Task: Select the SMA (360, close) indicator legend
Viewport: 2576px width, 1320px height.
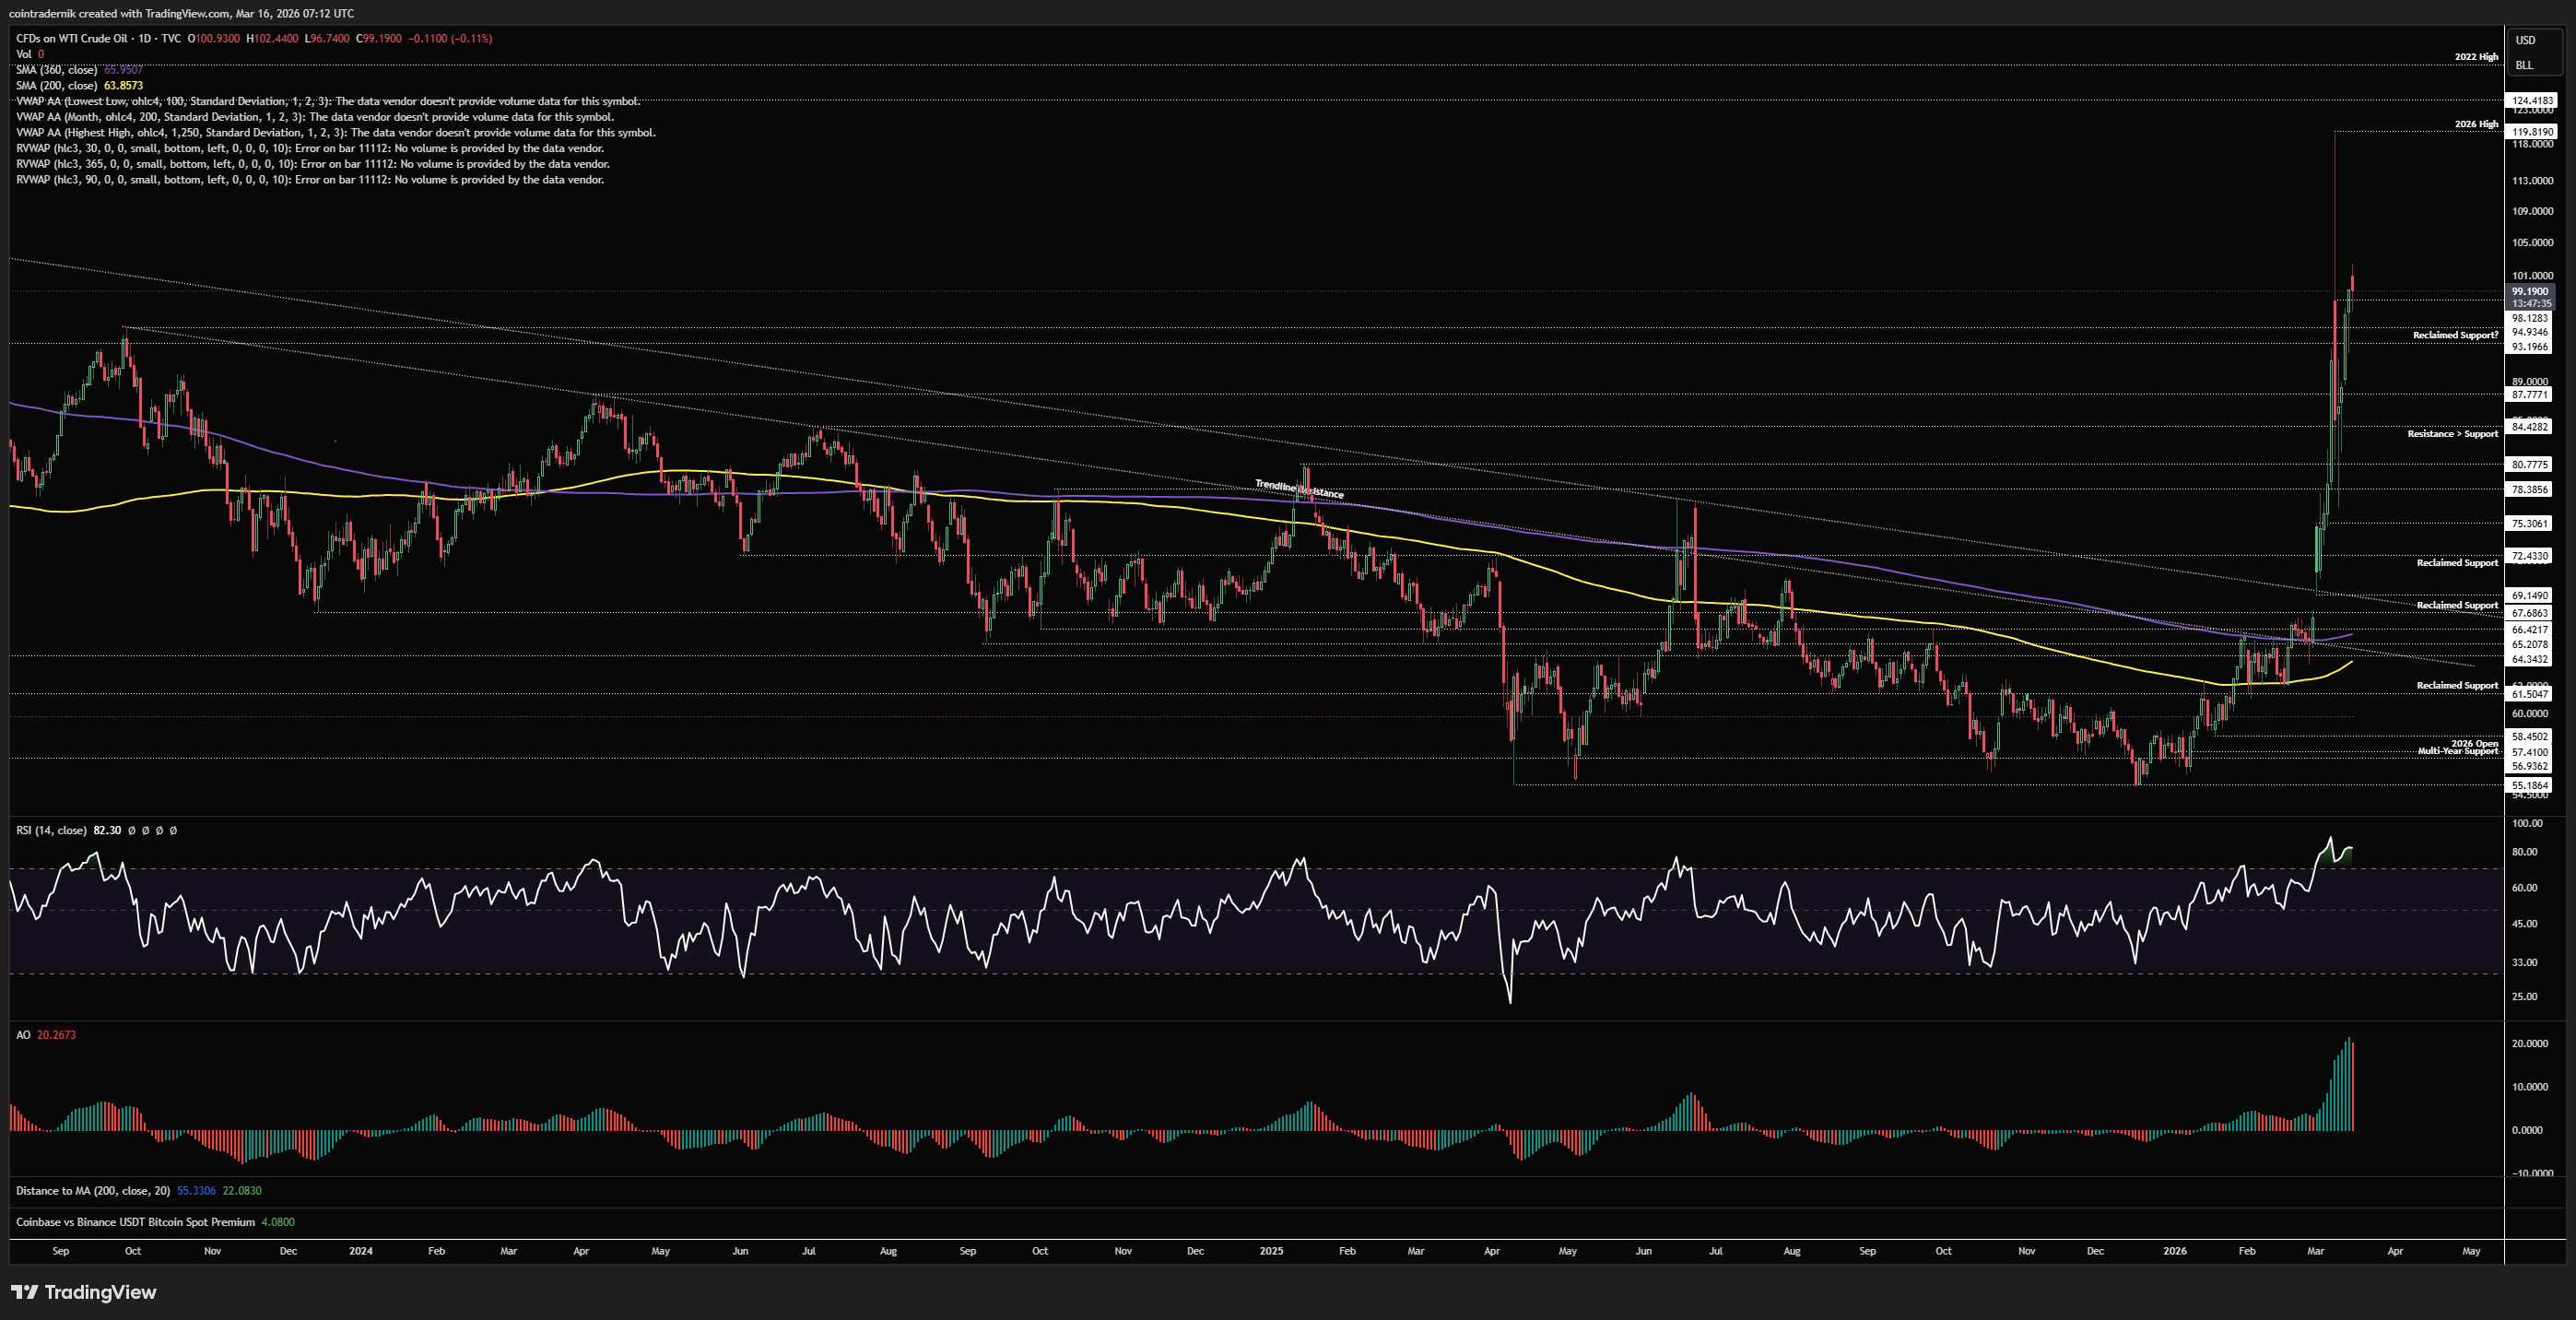Action: click(x=56, y=70)
